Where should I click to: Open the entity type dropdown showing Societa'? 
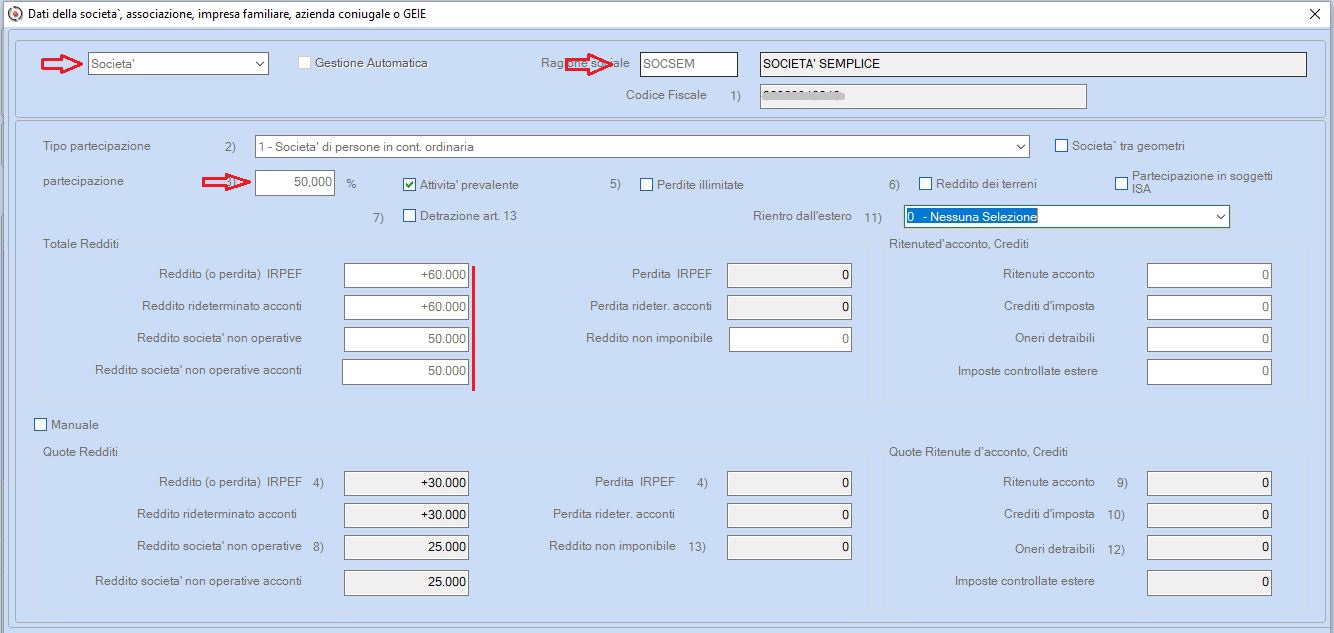[x=178, y=64]
